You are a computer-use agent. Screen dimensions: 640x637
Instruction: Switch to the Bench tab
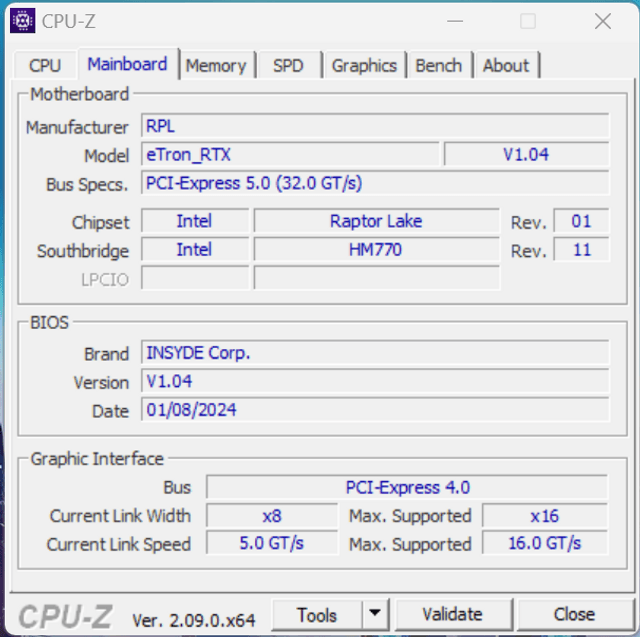(438, 65)
